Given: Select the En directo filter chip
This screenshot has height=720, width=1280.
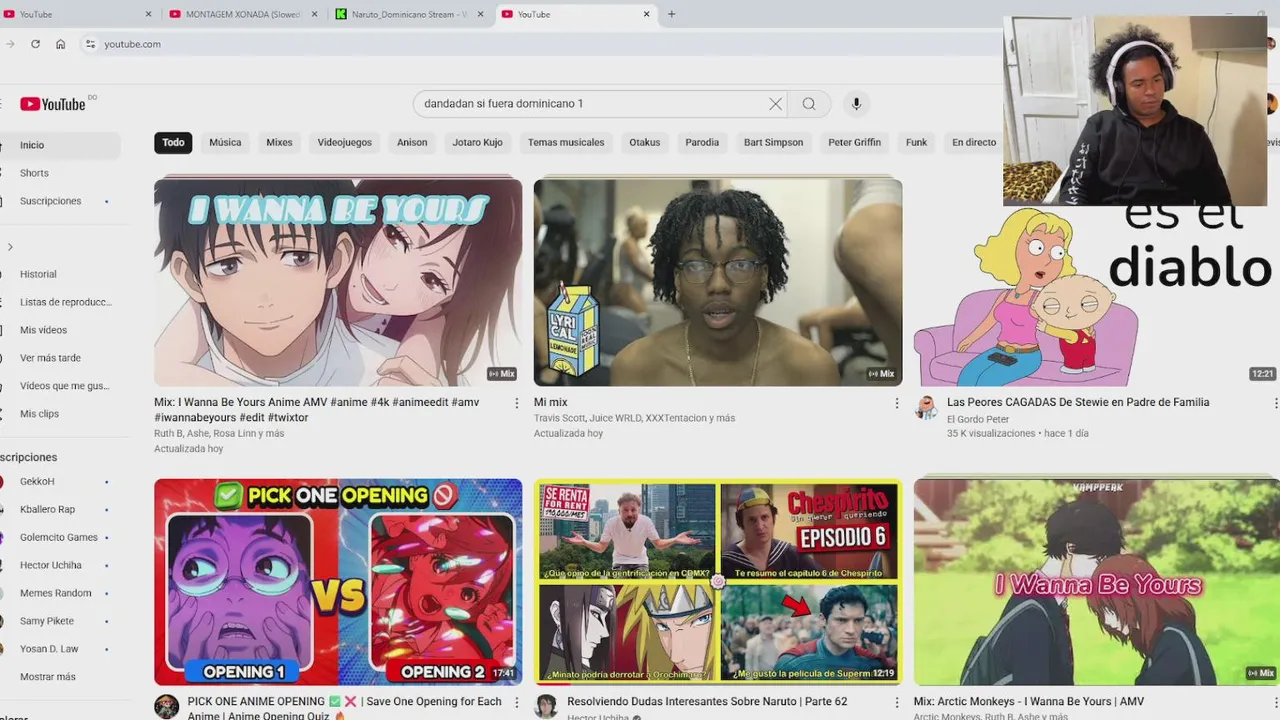Looking at the screenshot, I should coord(974,142).
